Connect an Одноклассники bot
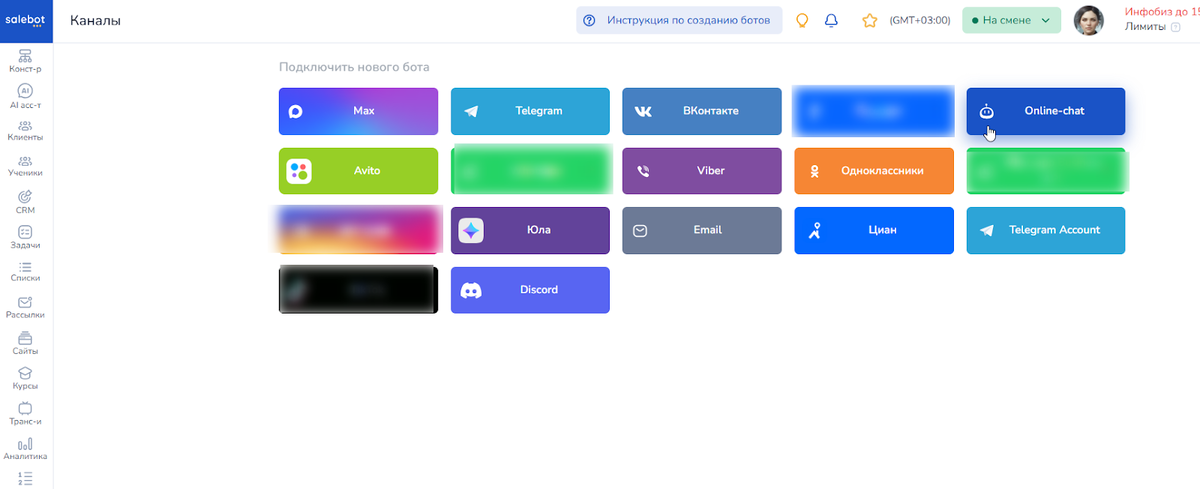This screenshot has width=1200, height=489. click(874, 171)
